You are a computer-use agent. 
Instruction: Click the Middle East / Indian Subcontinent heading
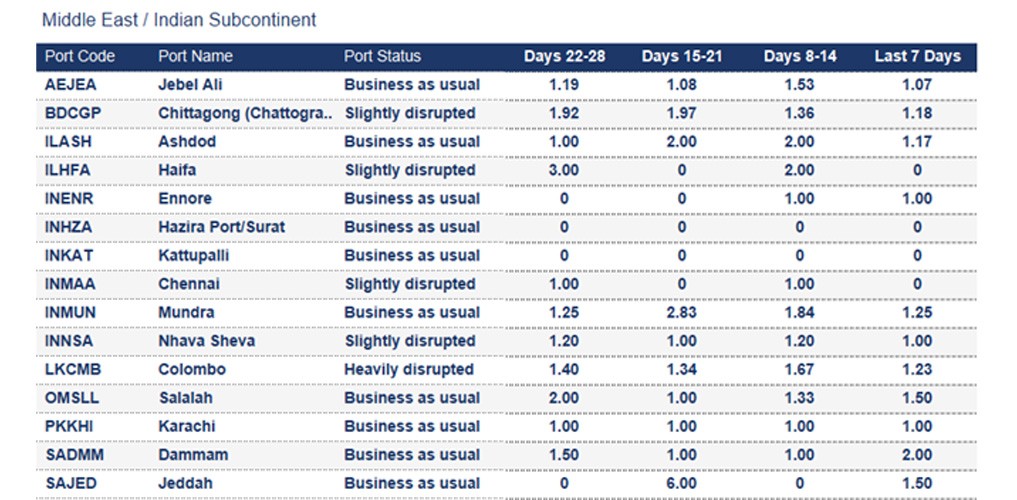[179, 20]
